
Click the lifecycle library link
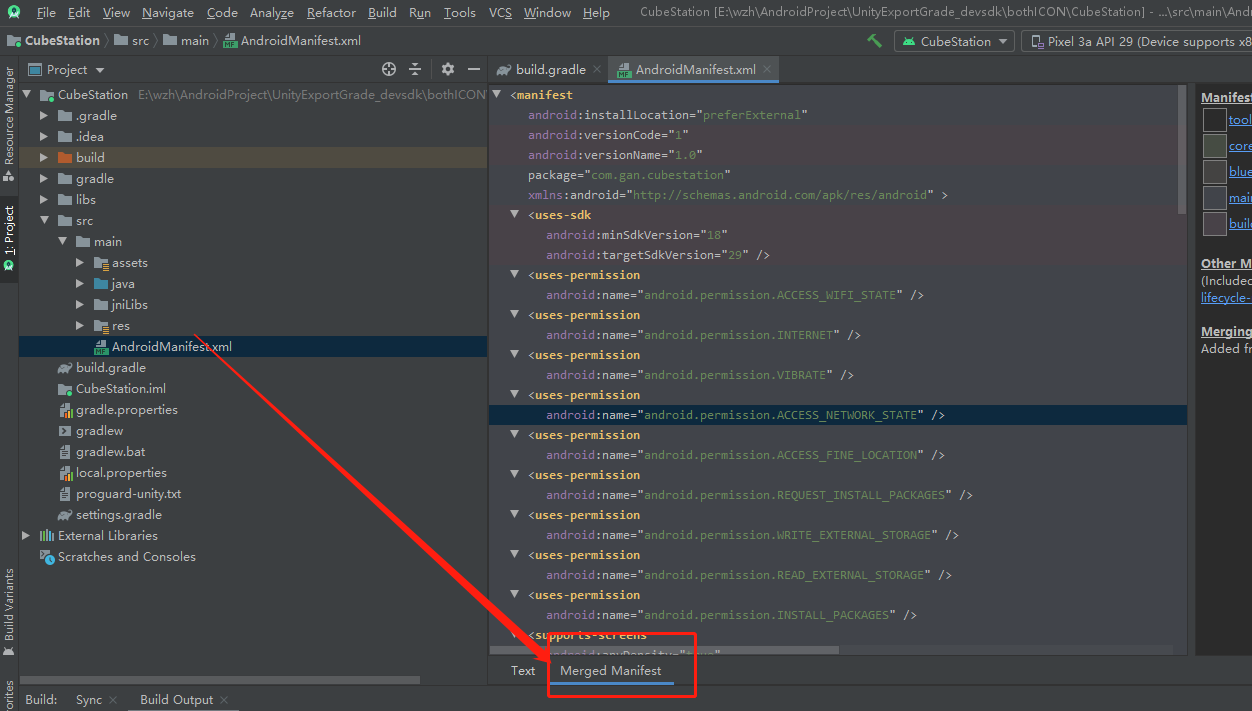click(1226, 298)
